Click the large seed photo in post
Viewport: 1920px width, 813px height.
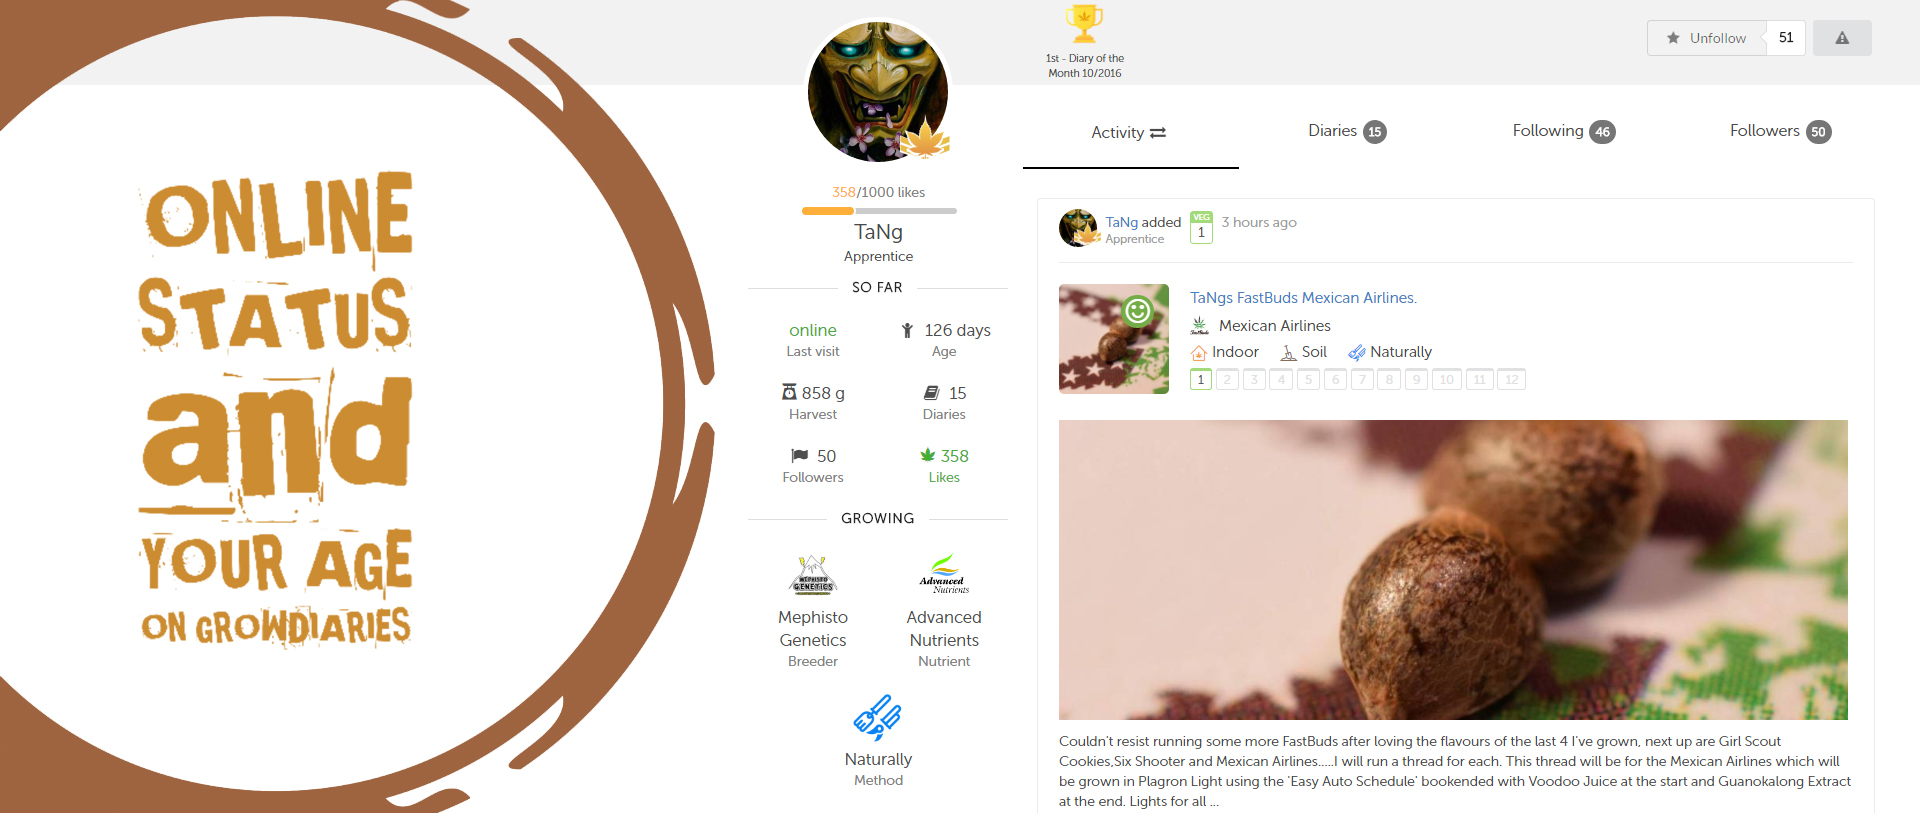[1453, 570]
